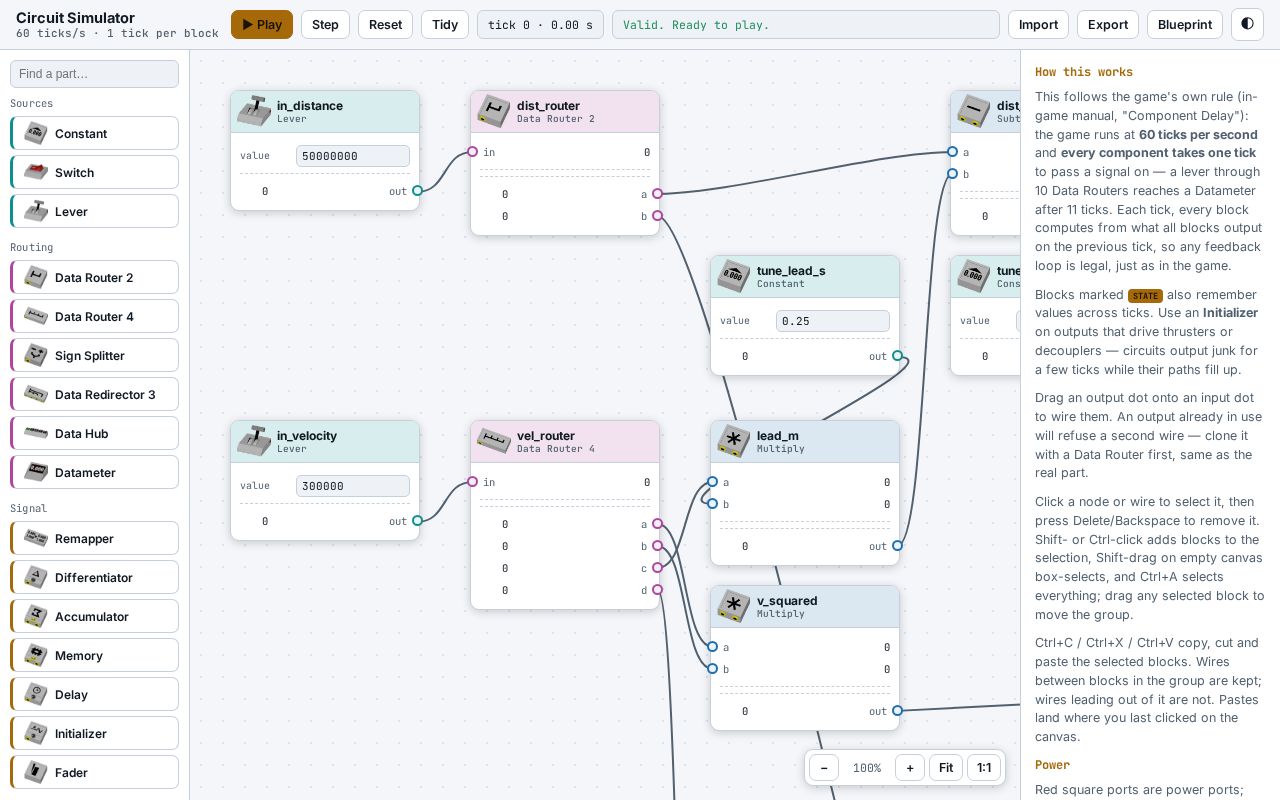Select the Constant part in the sidebar
The height and width of the screenshot is (800, 1280).
click(x=94, y=133)
